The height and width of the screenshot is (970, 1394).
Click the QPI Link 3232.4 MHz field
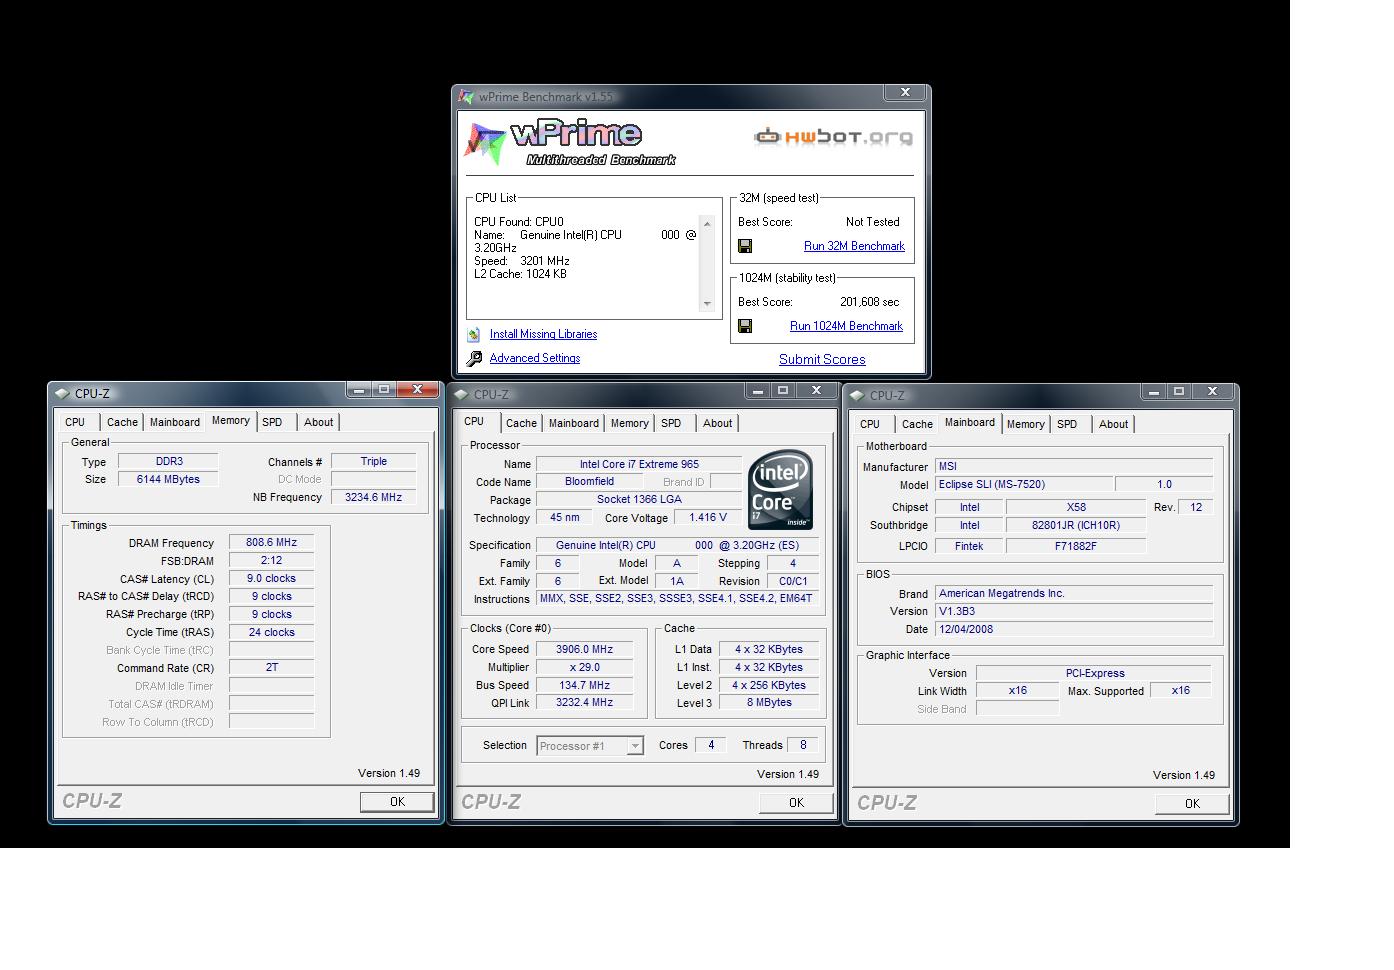584,702
